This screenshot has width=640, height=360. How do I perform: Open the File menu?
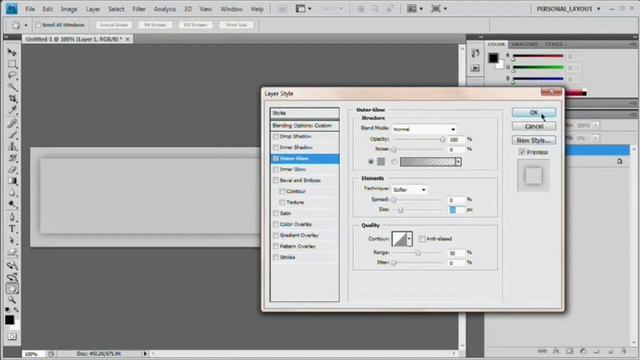(30, 9)
